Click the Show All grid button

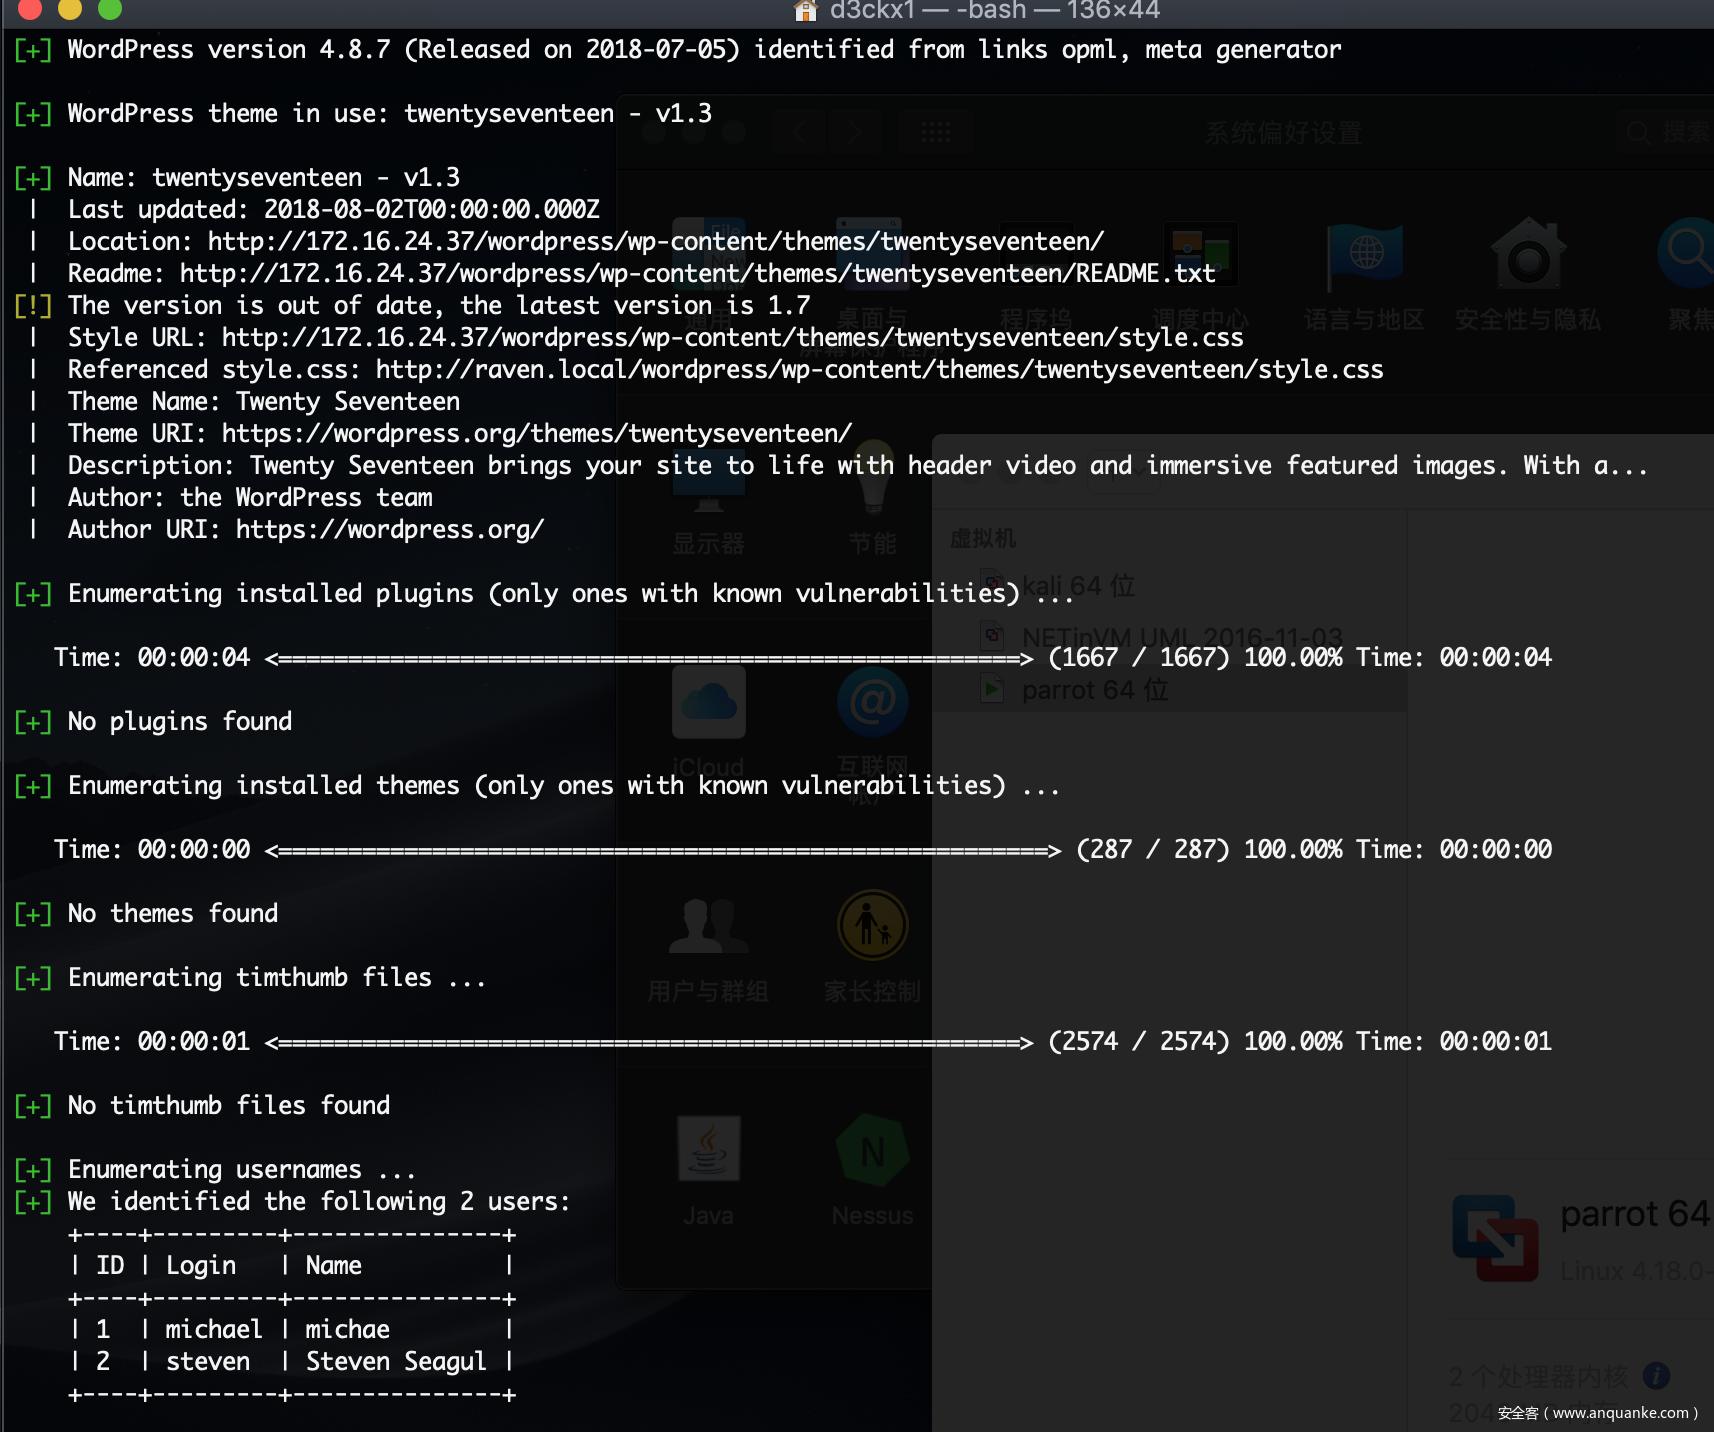coord(936,132)
